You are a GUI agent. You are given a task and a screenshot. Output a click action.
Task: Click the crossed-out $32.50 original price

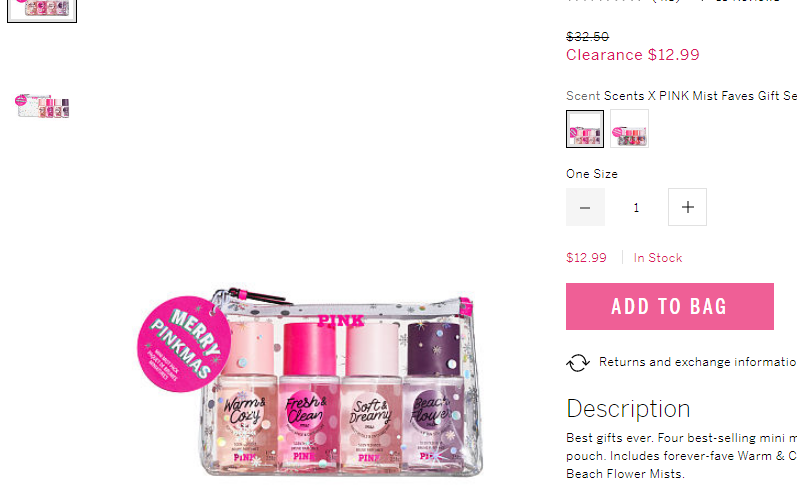[588, 37]
